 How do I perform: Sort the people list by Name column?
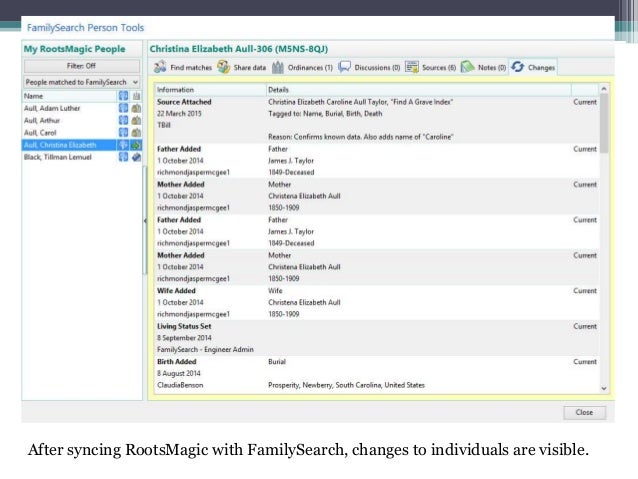(68, 94)
